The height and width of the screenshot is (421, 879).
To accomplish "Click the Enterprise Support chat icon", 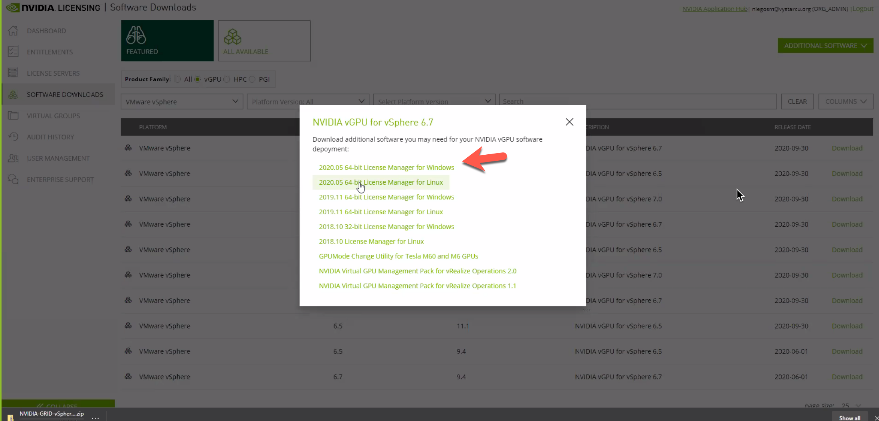I will pyautogui.click(x=13, y=180).
